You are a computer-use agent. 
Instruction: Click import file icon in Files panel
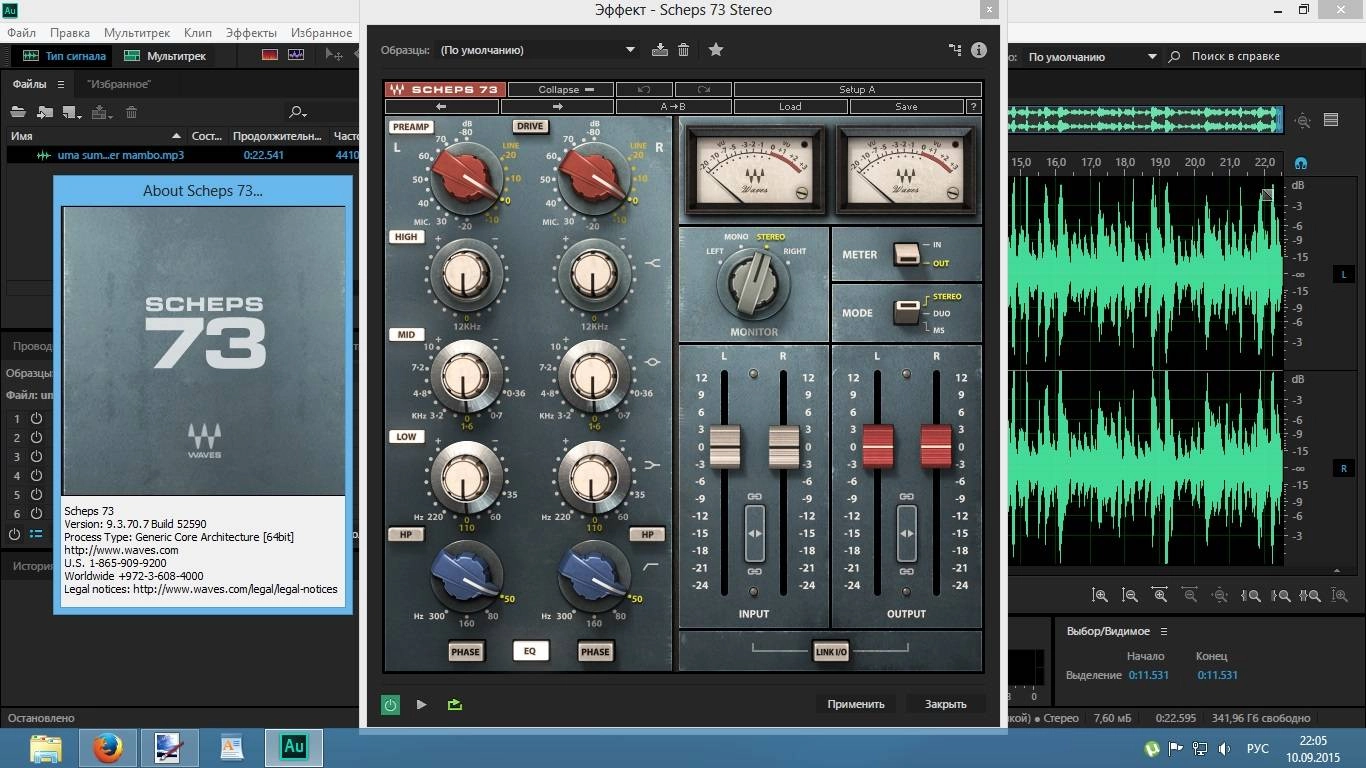click(45, 112)
